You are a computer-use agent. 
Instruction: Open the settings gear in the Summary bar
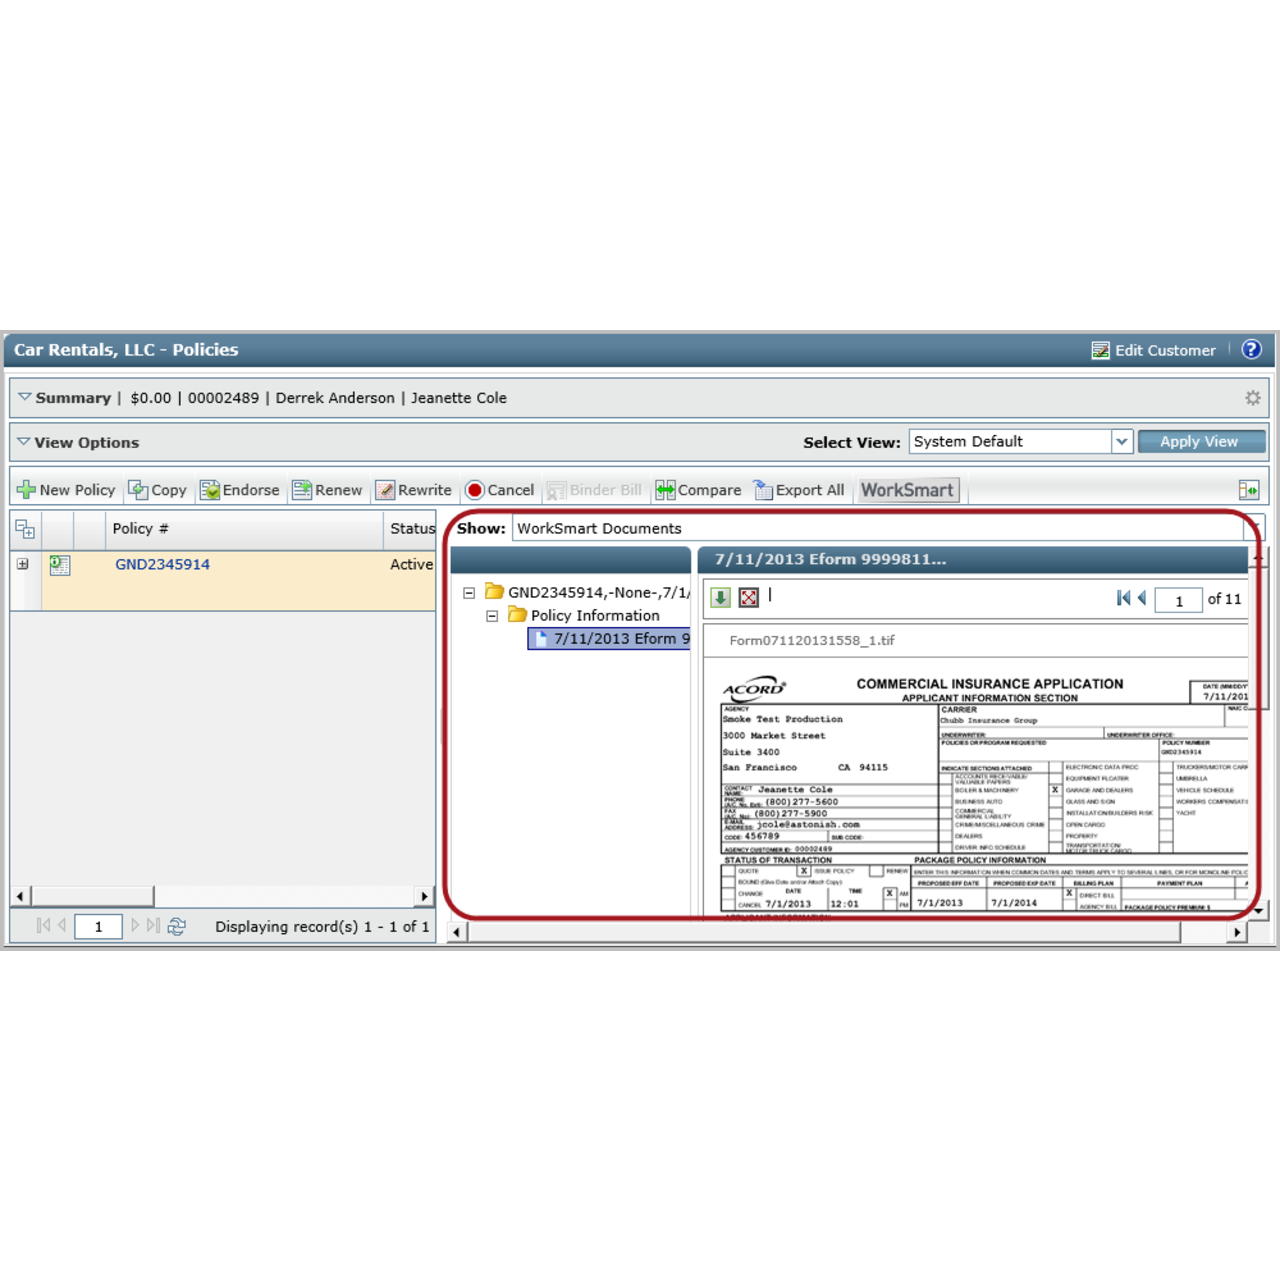[x=1254, y=397]
